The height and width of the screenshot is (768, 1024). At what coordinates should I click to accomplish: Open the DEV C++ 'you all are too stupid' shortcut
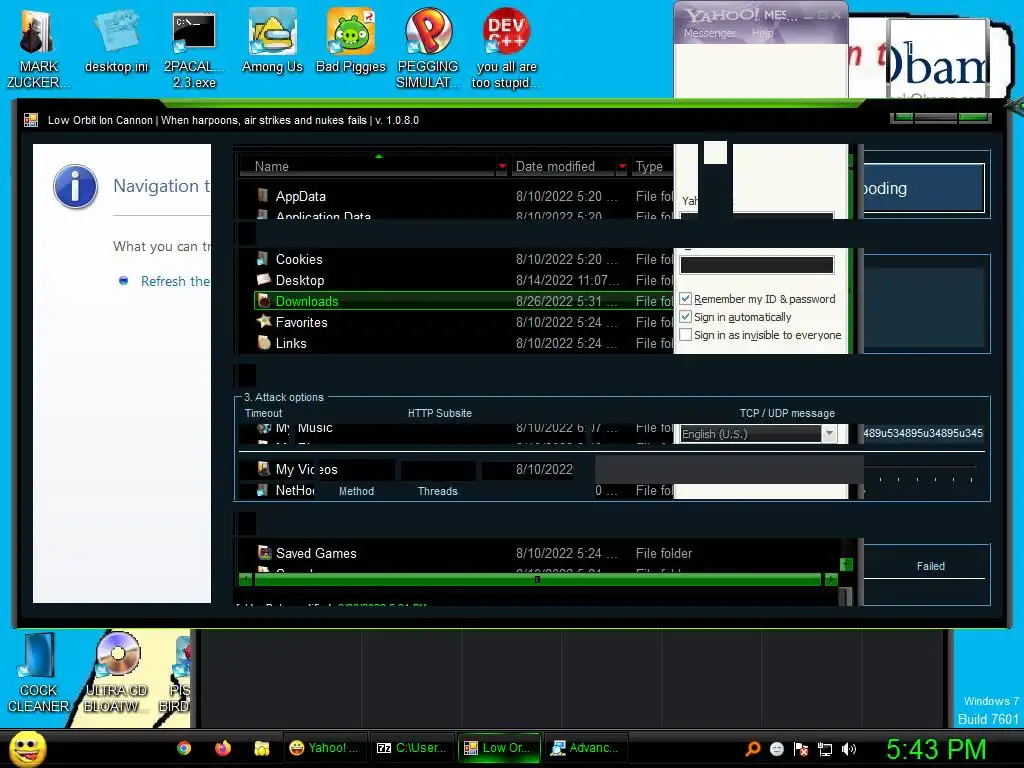point(506,50)
